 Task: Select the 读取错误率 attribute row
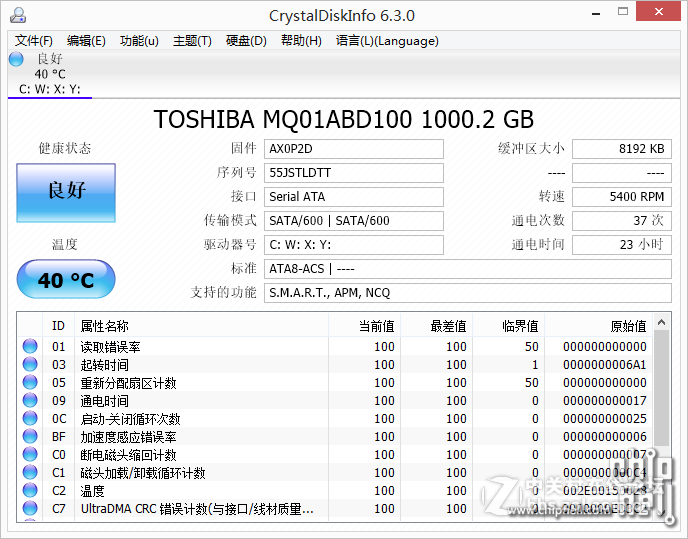coord(335,346)
